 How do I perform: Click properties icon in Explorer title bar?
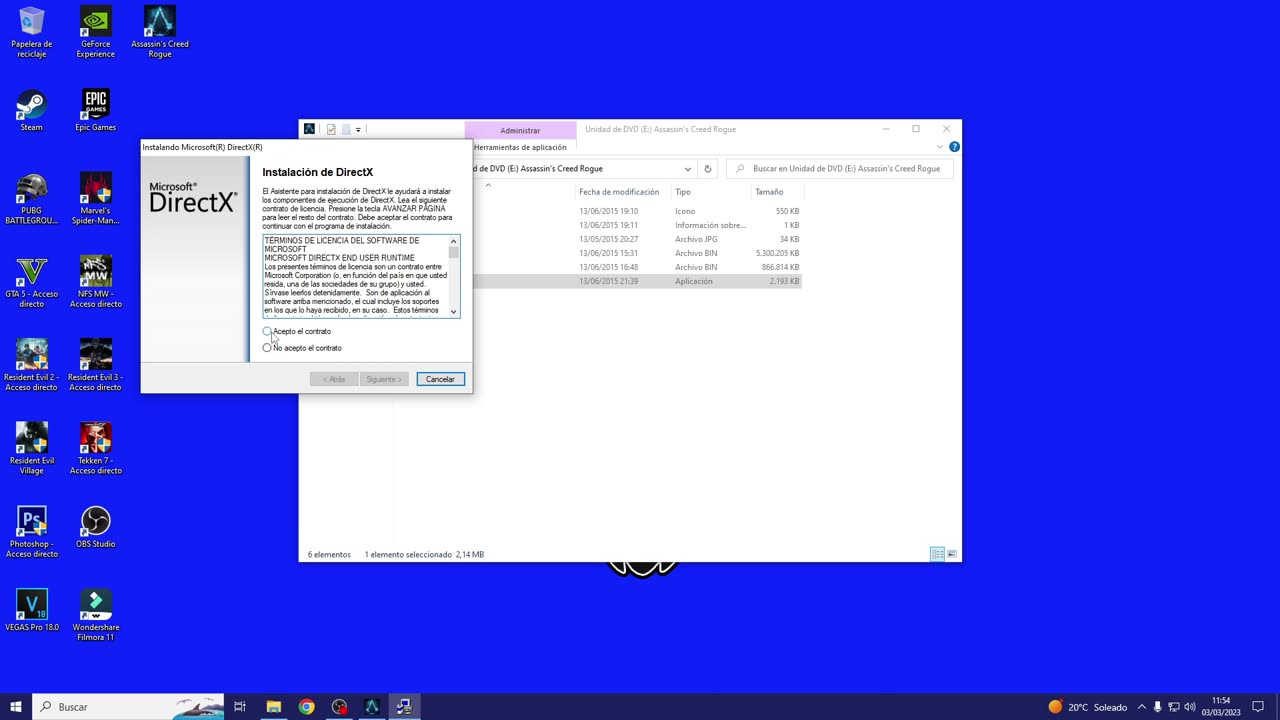pos(331,129)
